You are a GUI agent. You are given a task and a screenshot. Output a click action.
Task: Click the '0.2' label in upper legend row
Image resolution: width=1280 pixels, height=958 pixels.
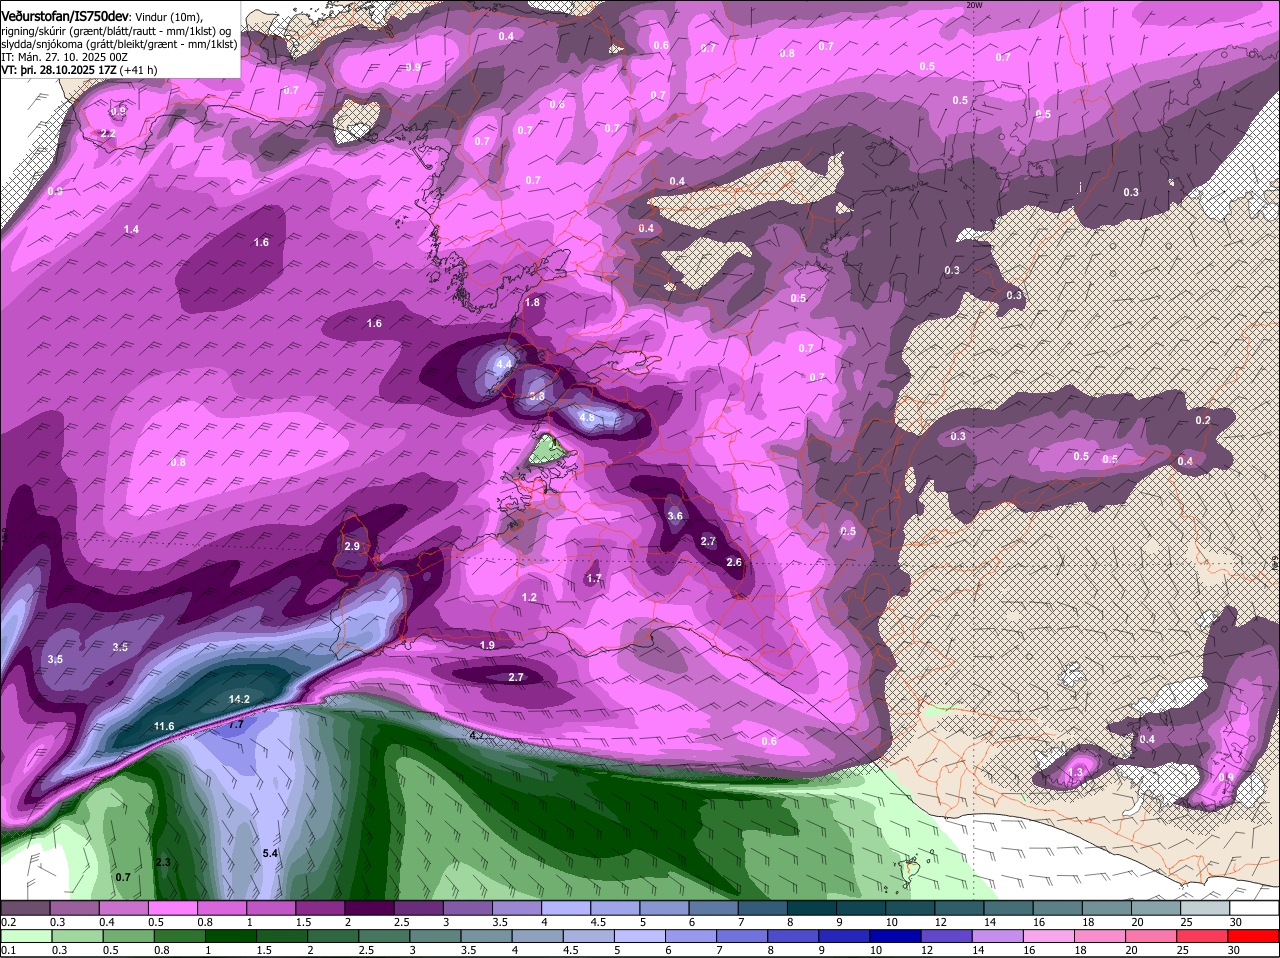pos(8,922)
